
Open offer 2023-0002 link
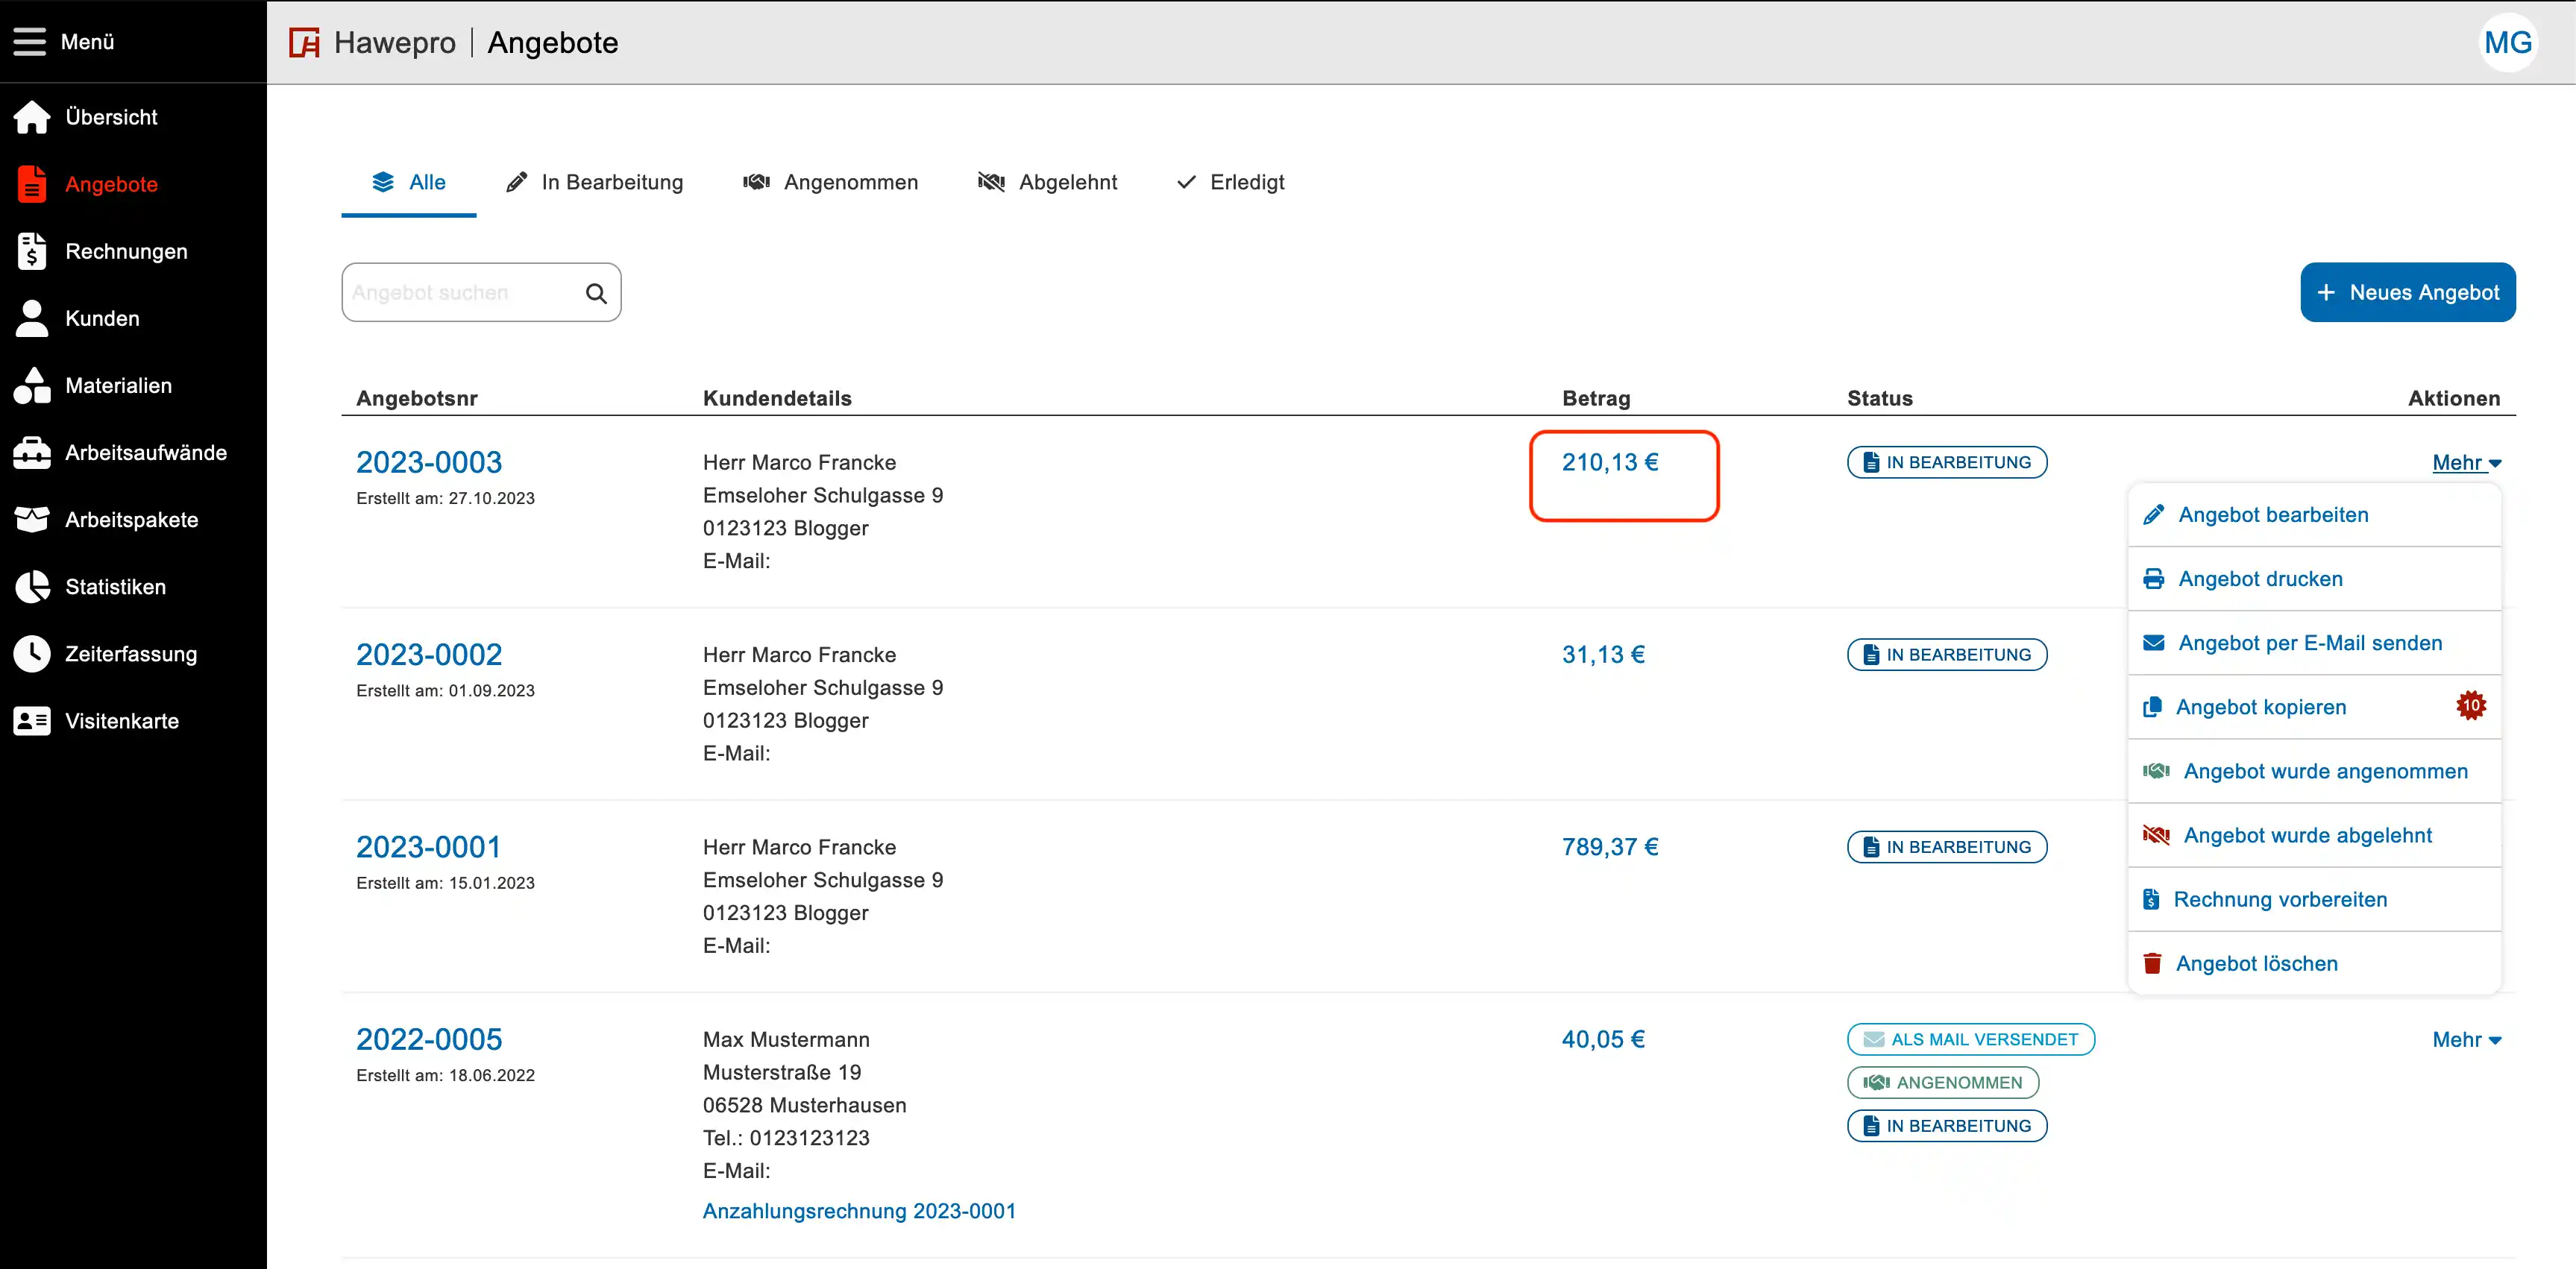coord(429,655)
